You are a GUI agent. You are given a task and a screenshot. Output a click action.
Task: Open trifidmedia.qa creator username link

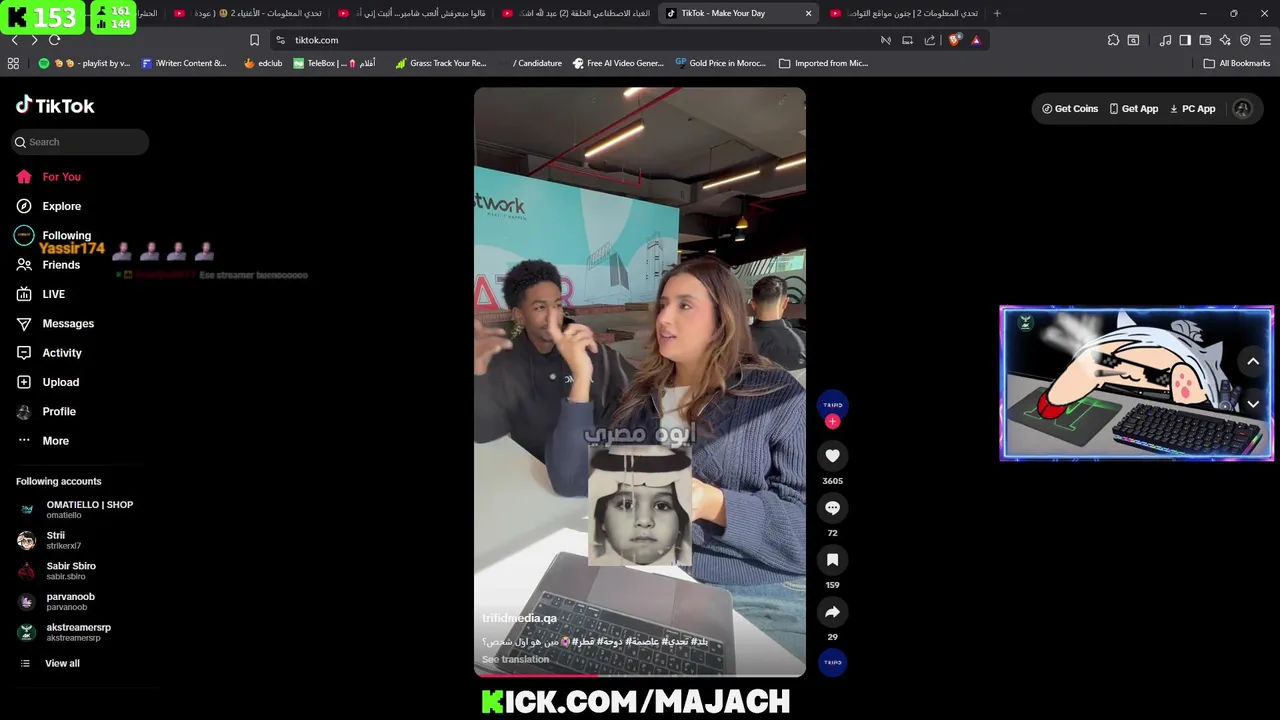pyautogui.click(x=519, y=618)
